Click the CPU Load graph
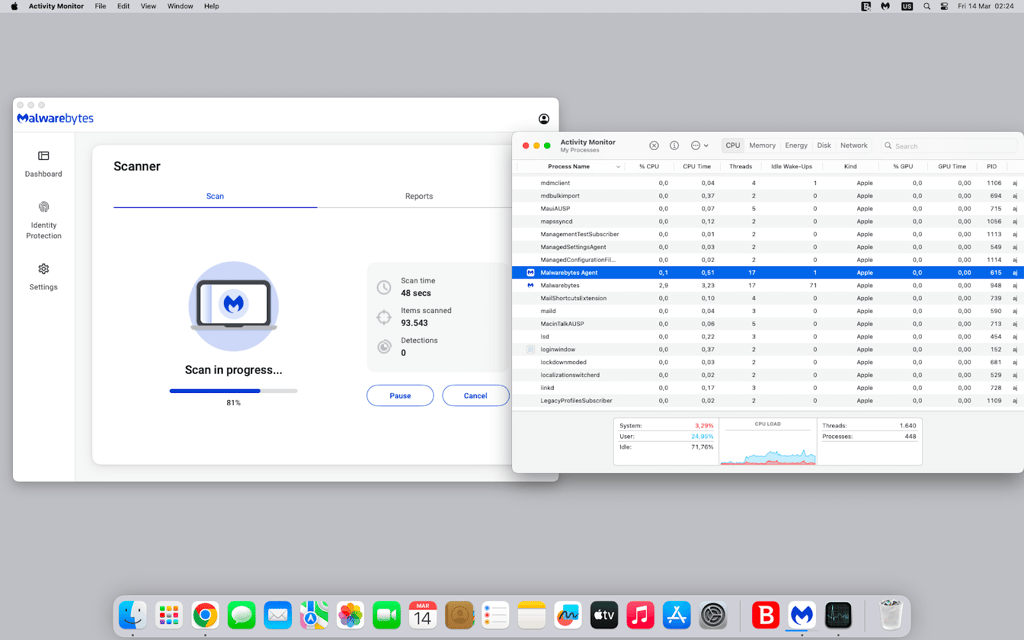Screen dimensions: 1024x640 pyautogui.click(x=768, y=442)
